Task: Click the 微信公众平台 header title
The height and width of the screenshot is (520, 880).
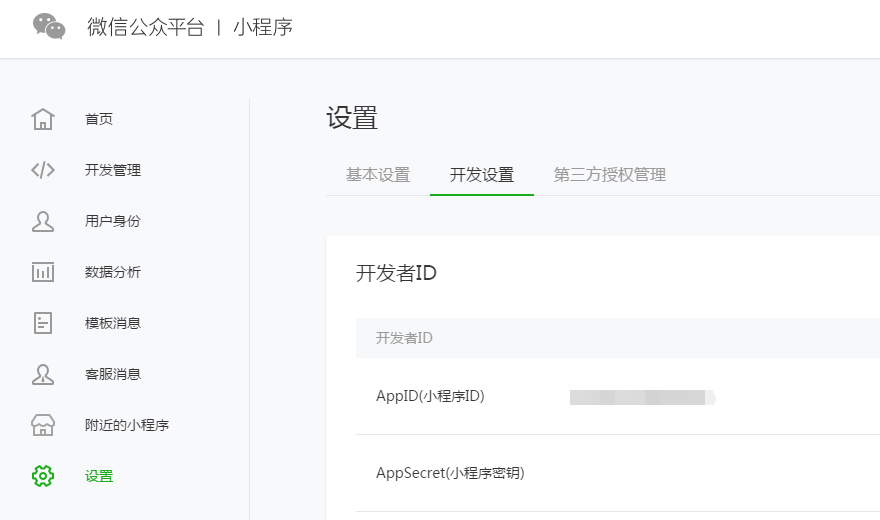Action: click(145, 27)
